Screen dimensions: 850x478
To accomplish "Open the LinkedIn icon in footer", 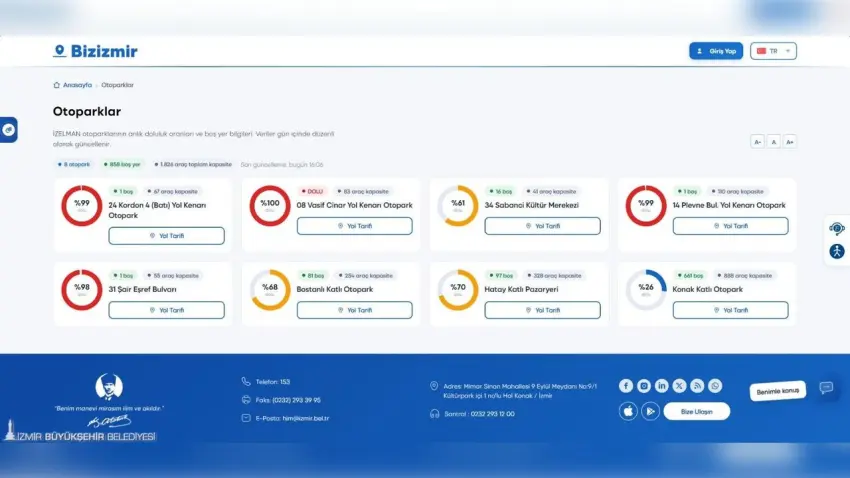I will pyautogui.click(x=661, y=386).
